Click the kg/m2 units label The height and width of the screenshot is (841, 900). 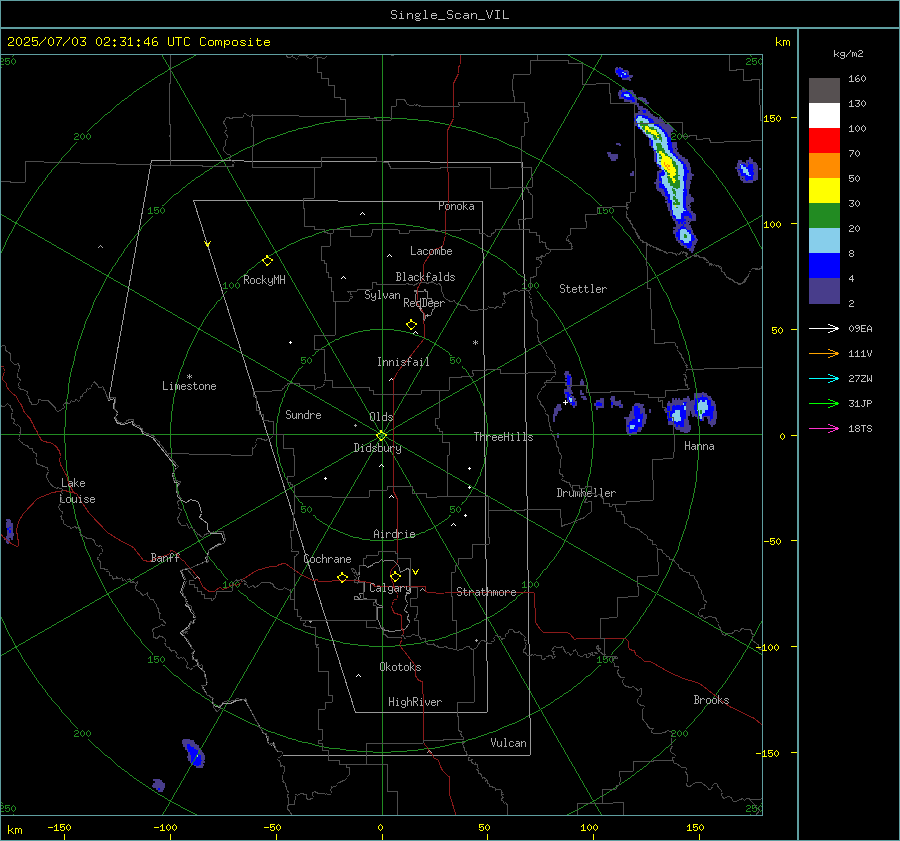[848, 54]
